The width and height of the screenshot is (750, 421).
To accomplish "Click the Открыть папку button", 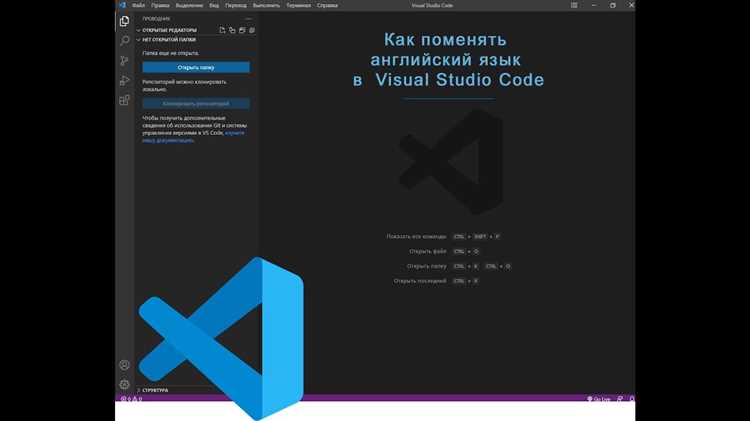I will [x=196, y=67].
